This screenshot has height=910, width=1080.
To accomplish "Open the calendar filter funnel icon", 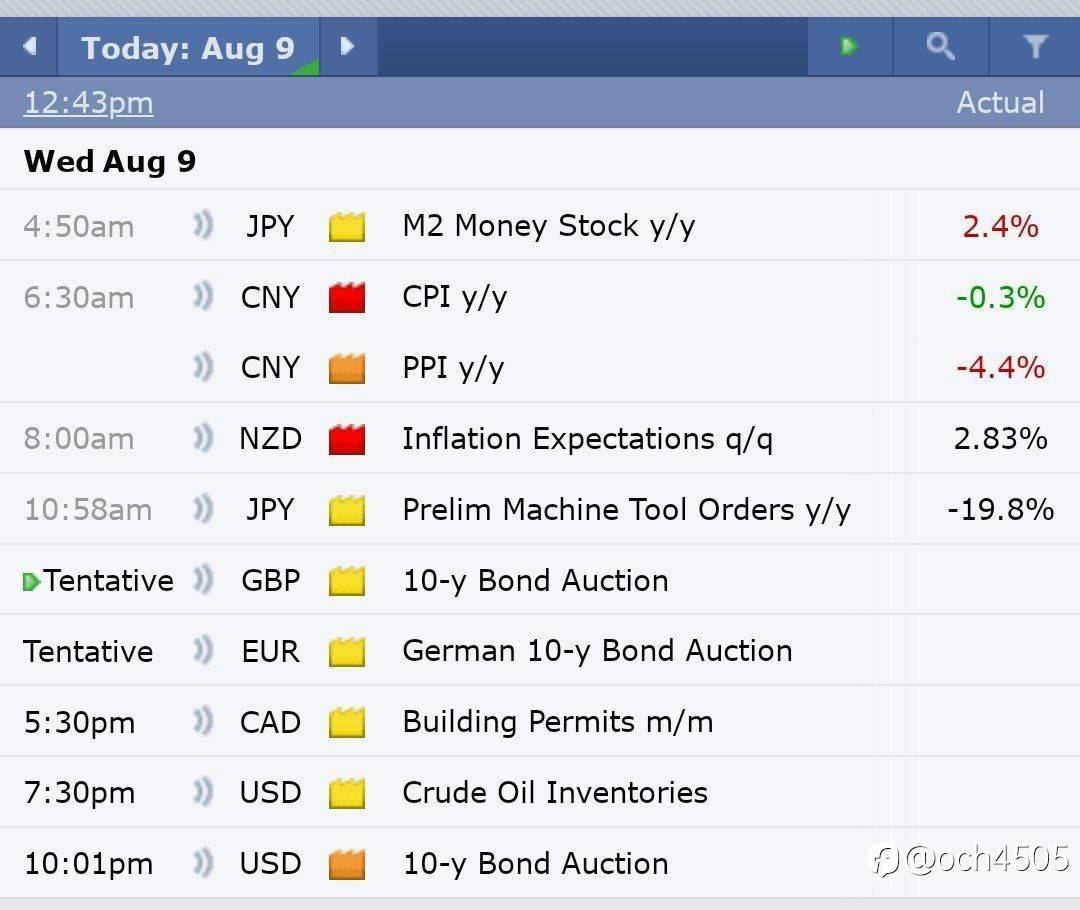I will pos(1035,46).
